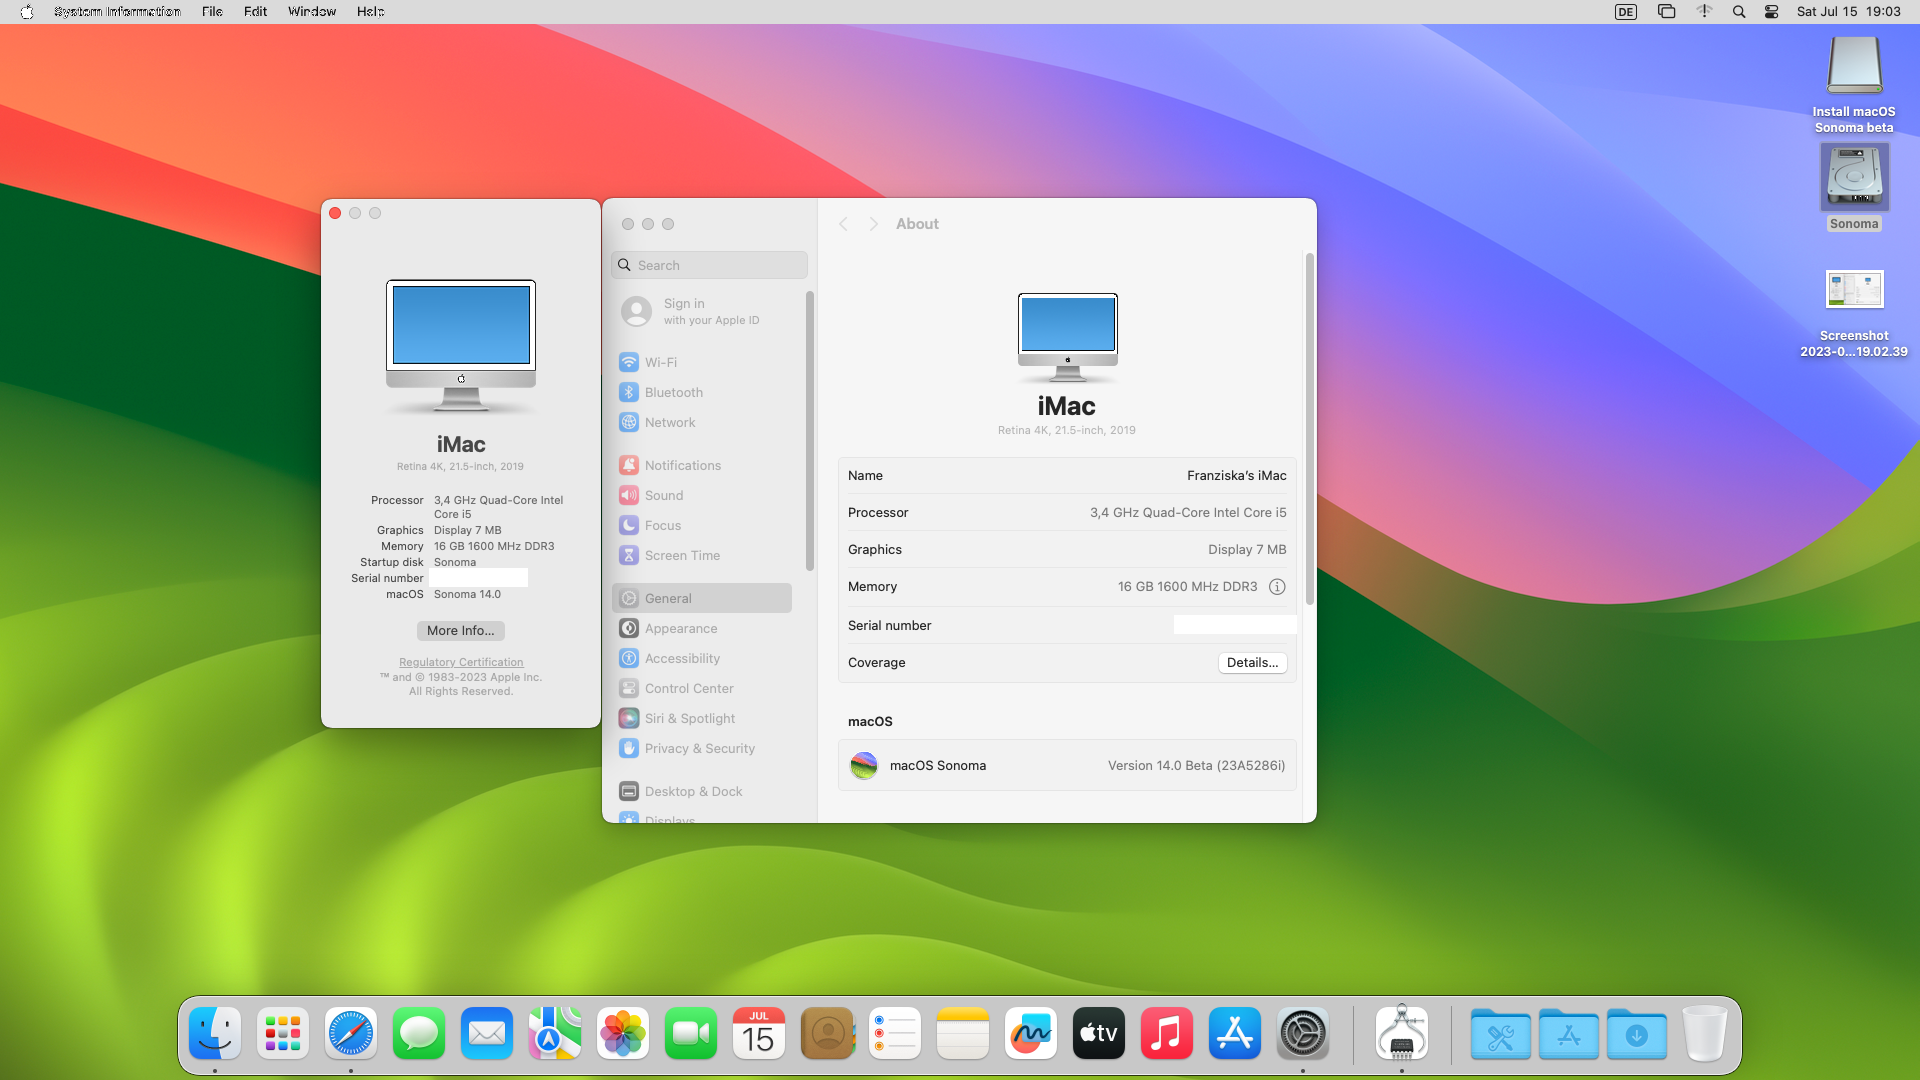This screenshot has height=1080, width=1920.
Task: Click the About pane scrollbar
Action: [x=1309, y=430]
